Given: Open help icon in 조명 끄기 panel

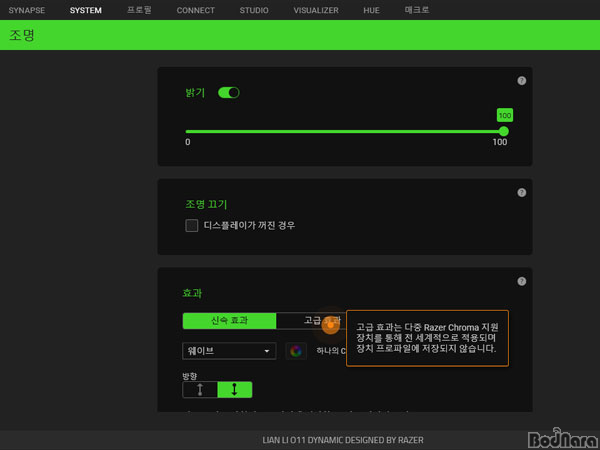Looking at the screenshot, I should point(522,192).
